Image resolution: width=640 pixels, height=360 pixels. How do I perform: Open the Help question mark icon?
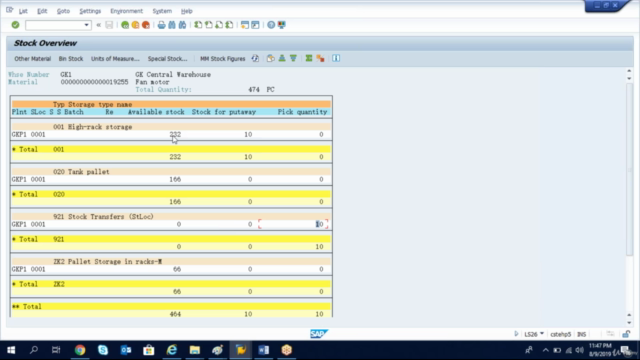pyautogui.click(x=271, y=25)
